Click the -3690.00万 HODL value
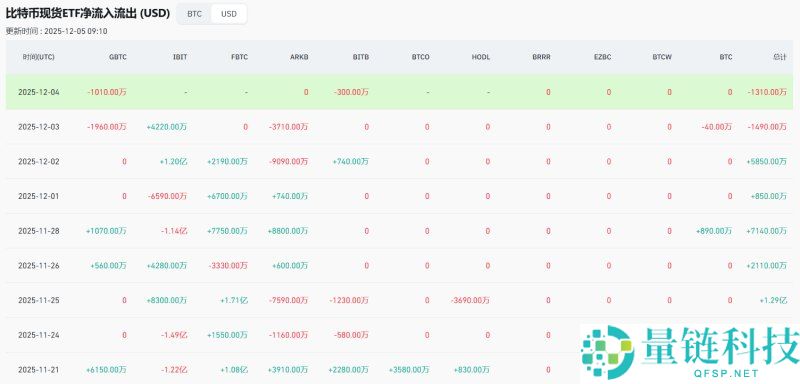Screen dimensions: 800x384 [469, 300]
